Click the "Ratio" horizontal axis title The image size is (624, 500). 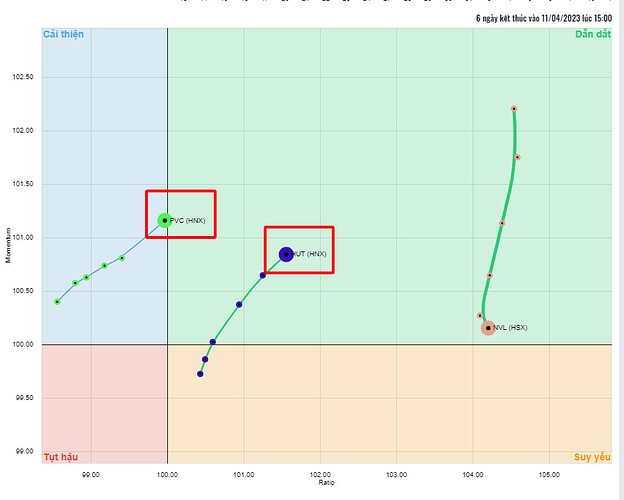pyautogui.click(x=326, y=482)
